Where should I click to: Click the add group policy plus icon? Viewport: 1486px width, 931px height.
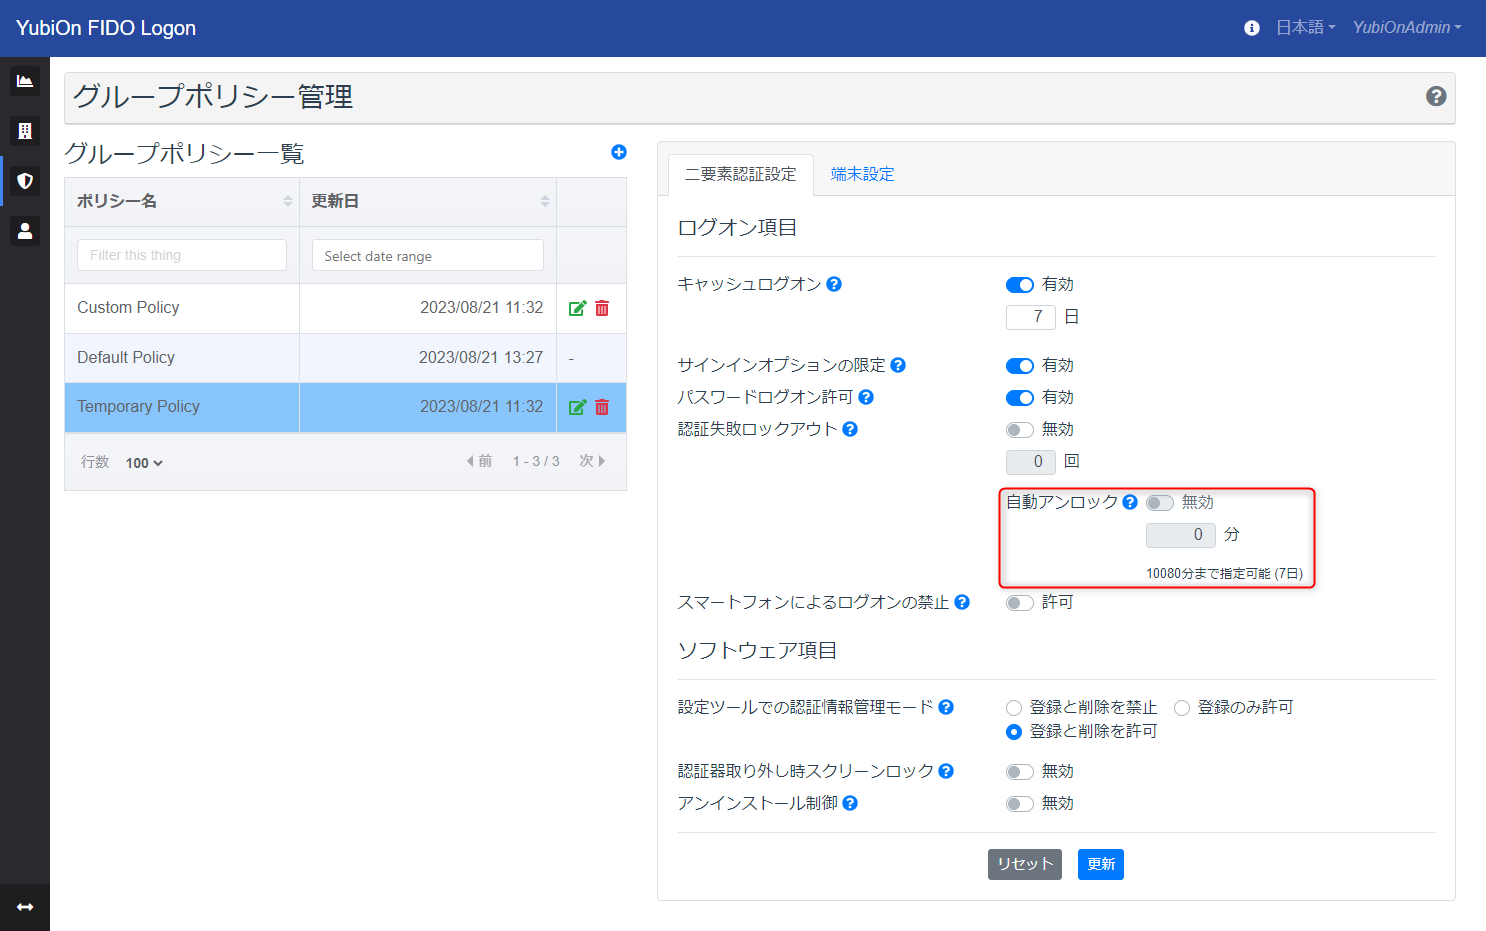tap(618, 152)
